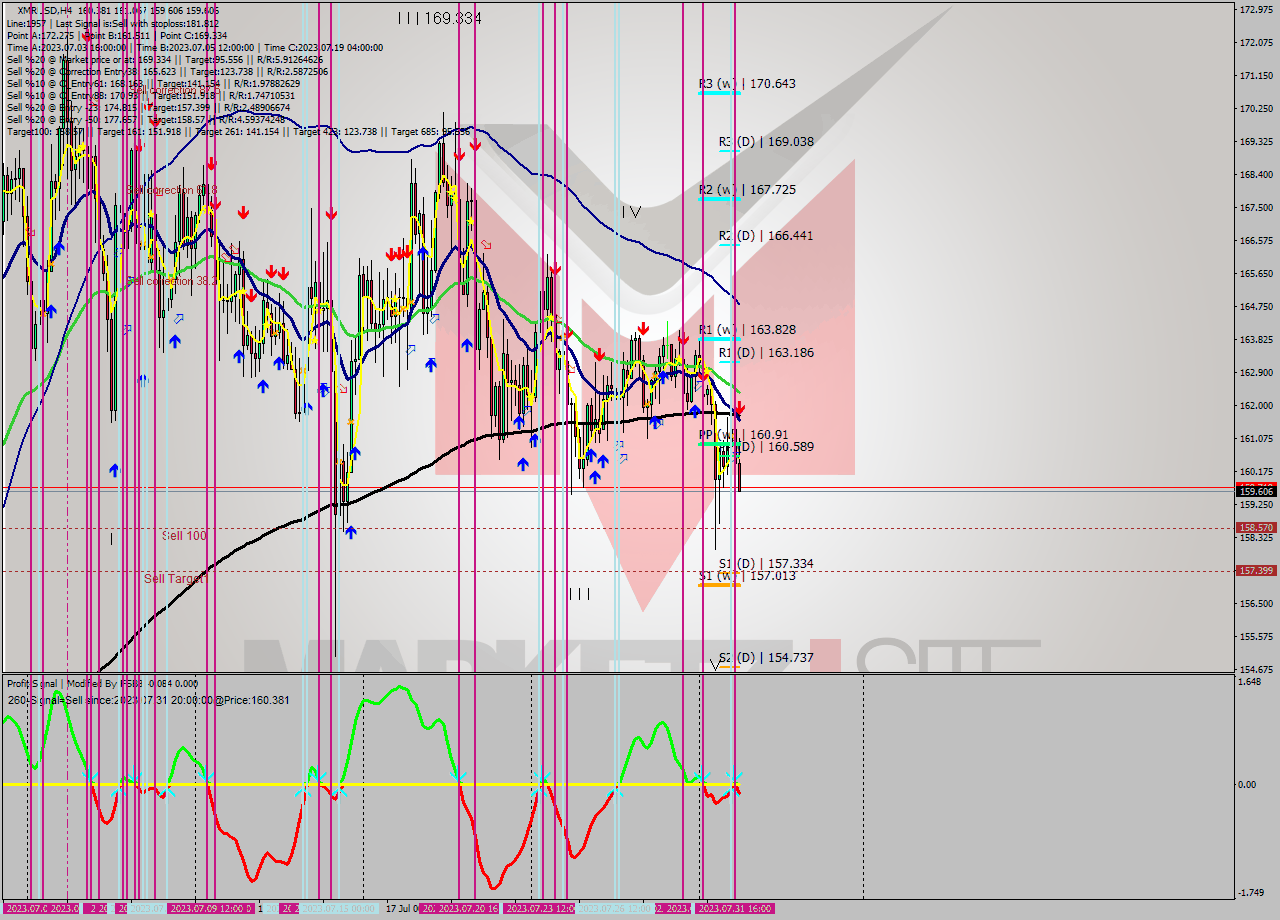Screen dimensions: 1280x920
Task: Select the 2023.07.31 16:00 time marker
Action: click(x=734, y=908)
